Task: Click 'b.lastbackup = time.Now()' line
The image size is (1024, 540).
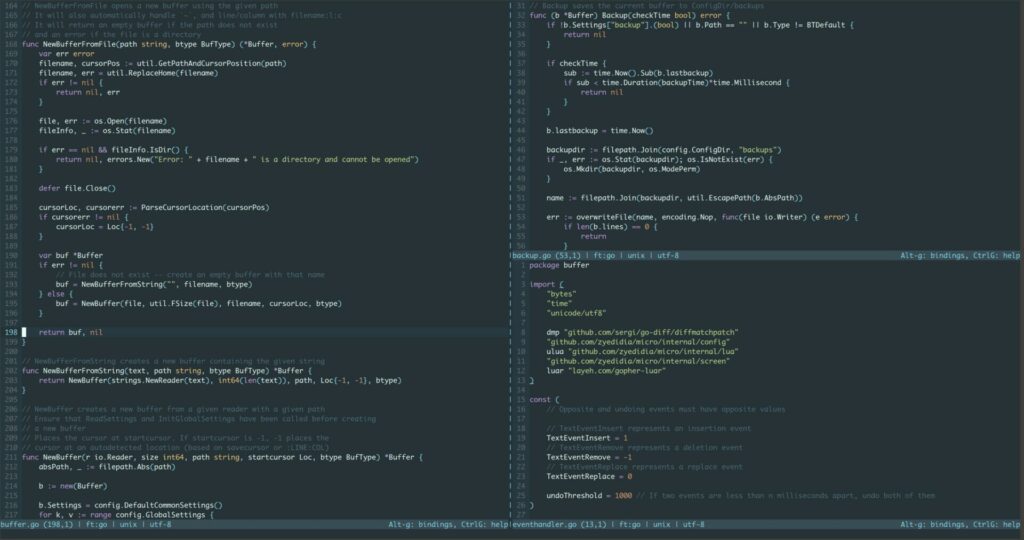Action: tap(600, 131)
